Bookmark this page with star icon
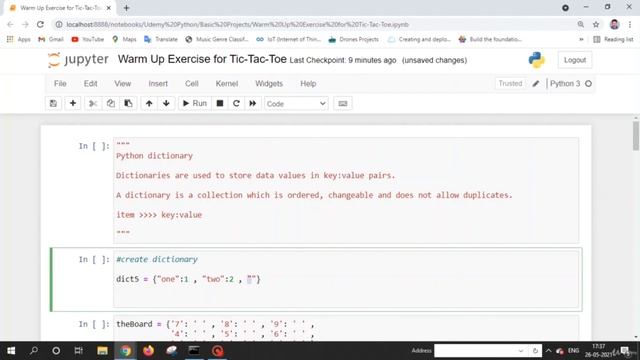The width and height of the screenshot is (640, 360). pyautogui.click(x=596, y=24)
